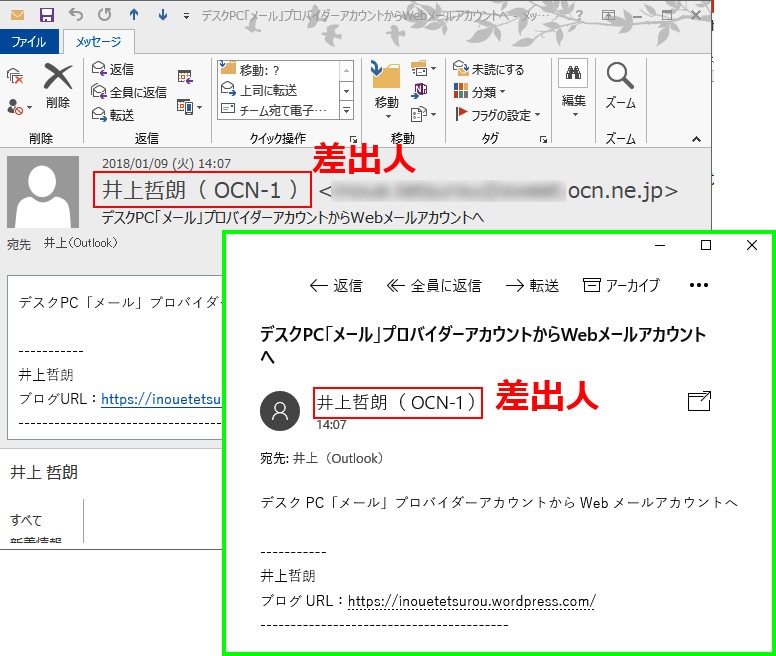Click the 14:07 timestamp in Mail app

[332, 424]
